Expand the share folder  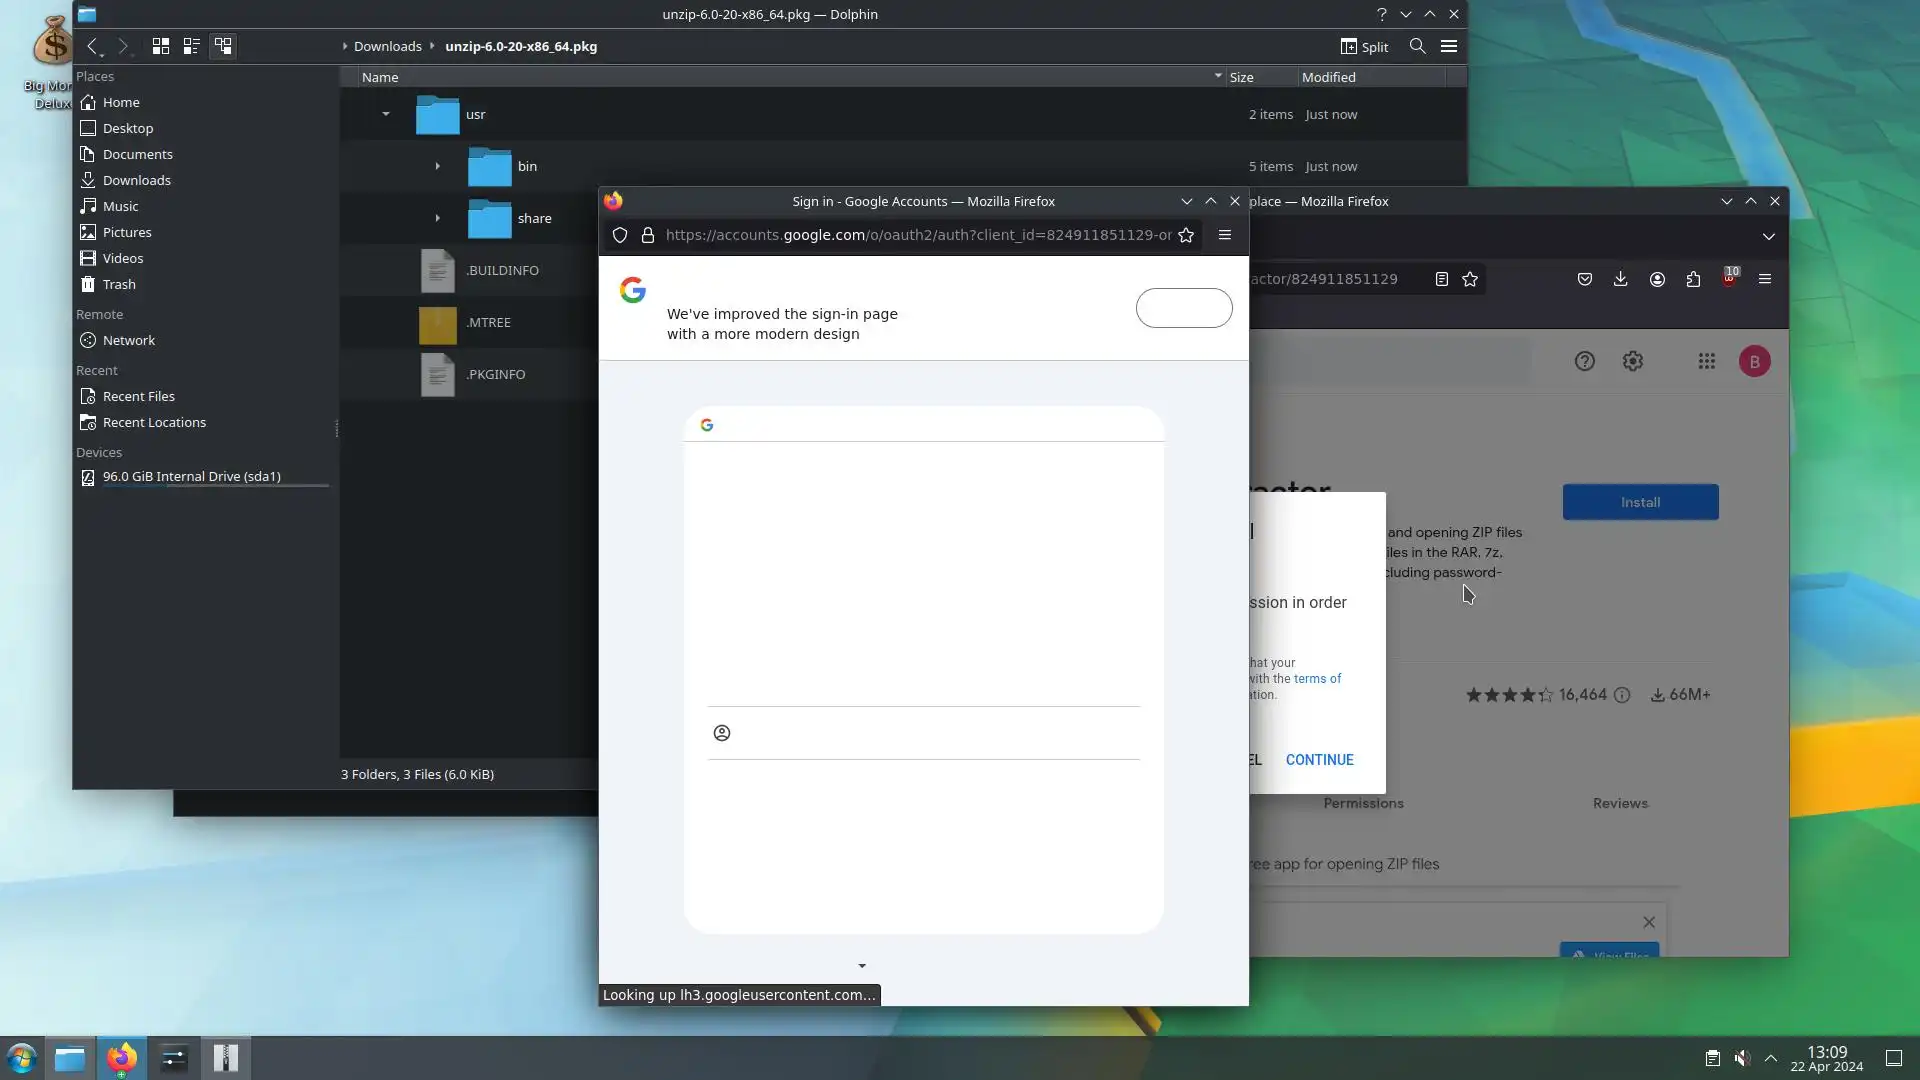point(437,218)
